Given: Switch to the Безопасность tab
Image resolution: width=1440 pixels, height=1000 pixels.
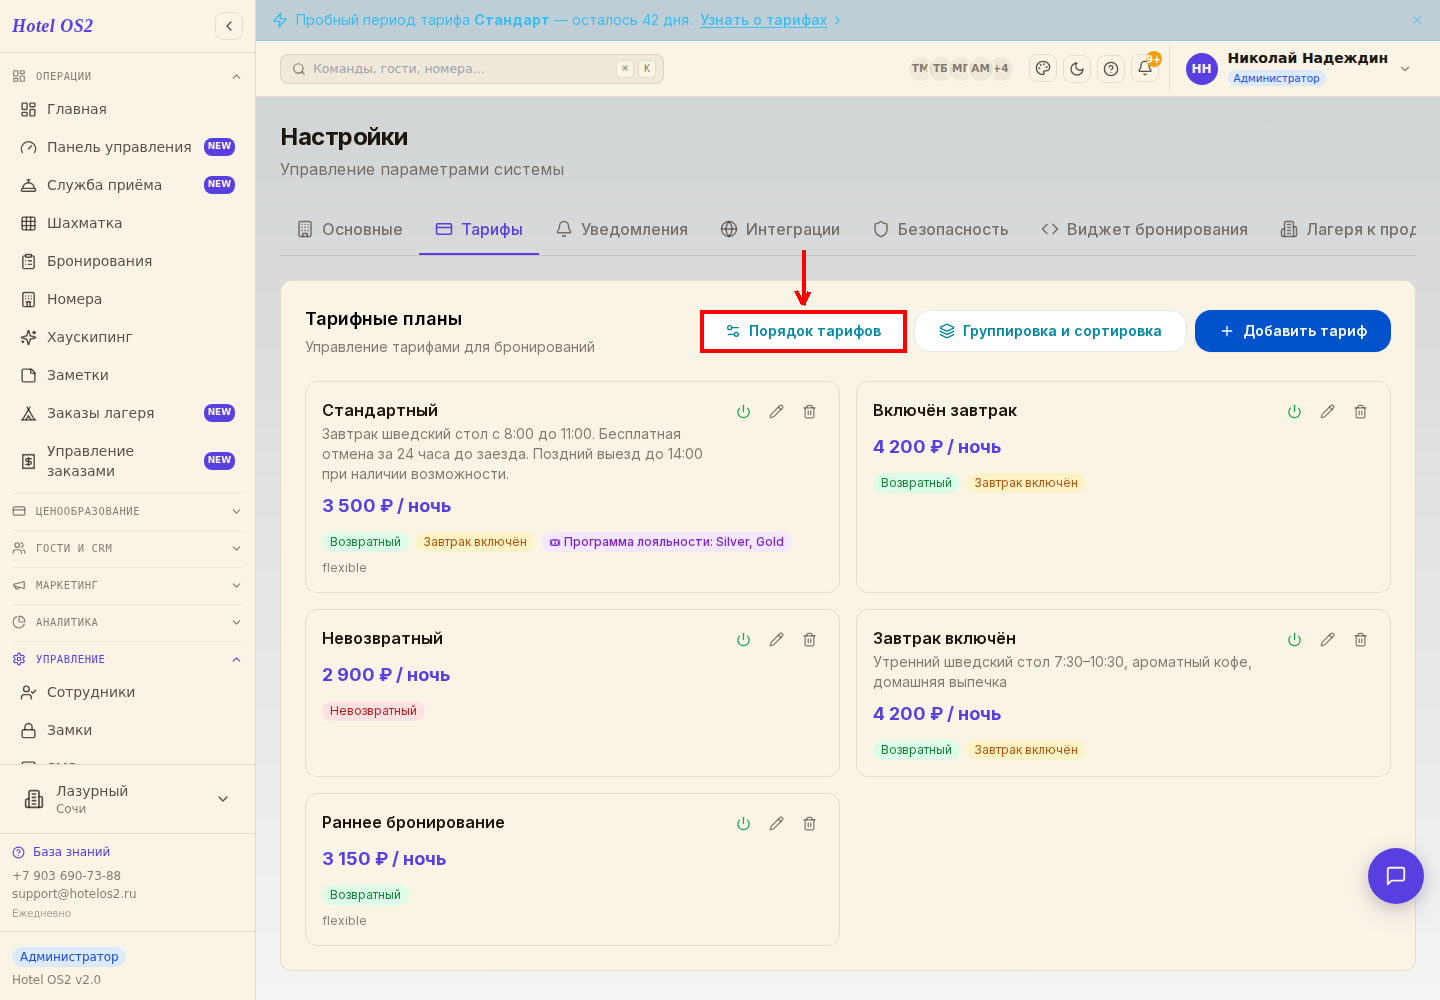Looking at the screenshot, I should point(941,229).
